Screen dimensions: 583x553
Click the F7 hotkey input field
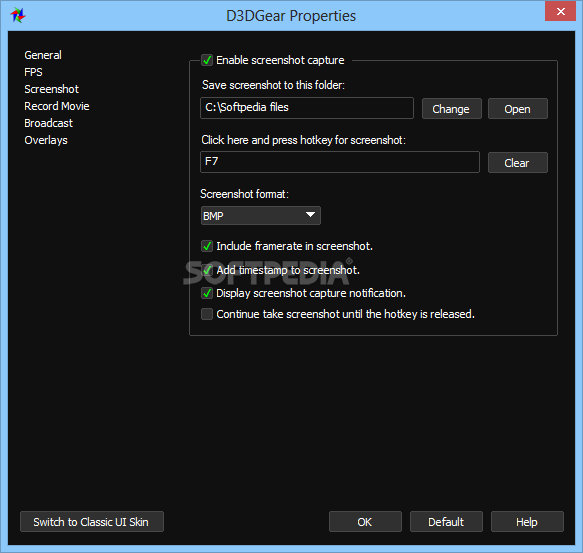click(x=340, y=162)
